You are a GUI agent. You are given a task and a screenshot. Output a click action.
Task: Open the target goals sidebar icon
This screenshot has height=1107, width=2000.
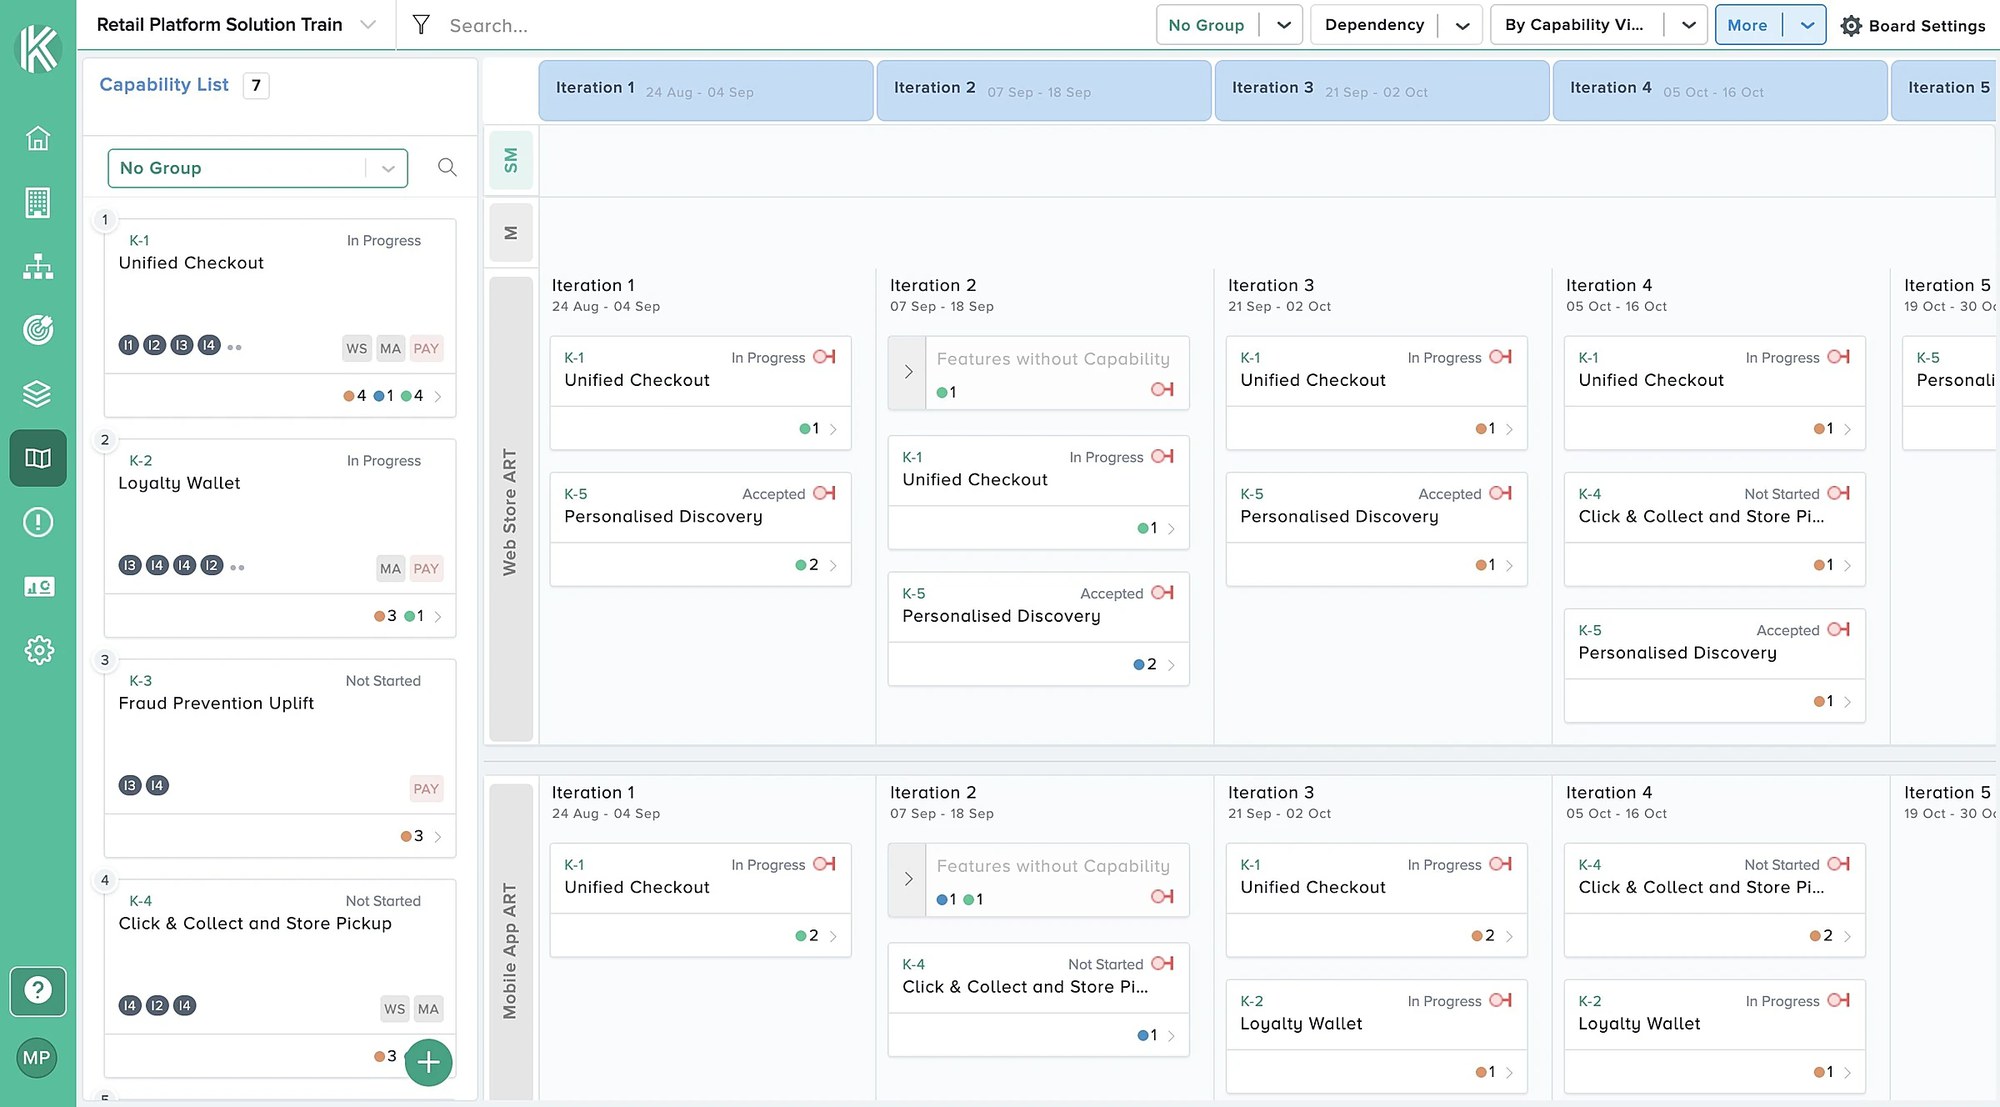(x=38, y=330)
